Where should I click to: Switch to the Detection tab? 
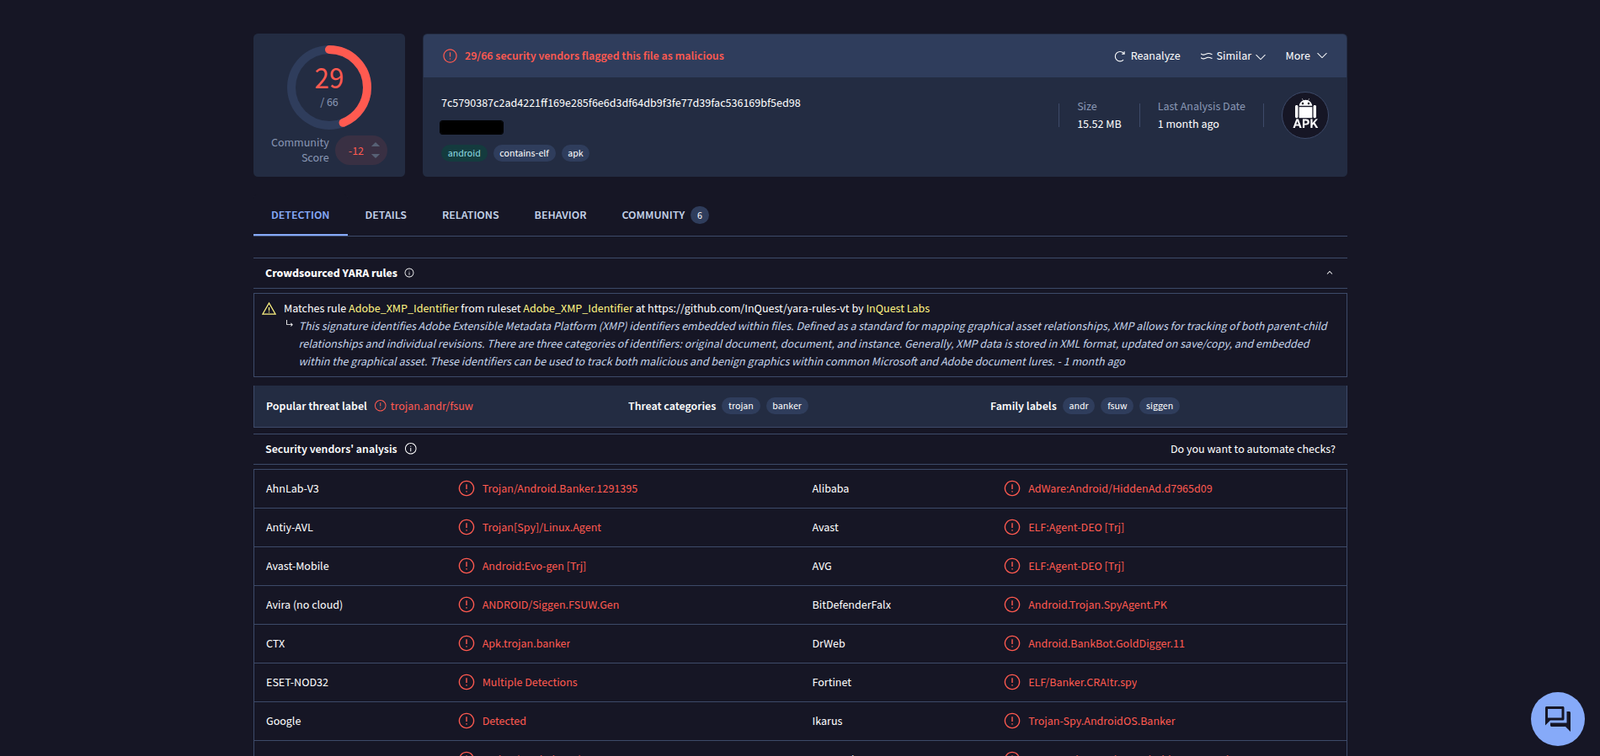point(300,215)
